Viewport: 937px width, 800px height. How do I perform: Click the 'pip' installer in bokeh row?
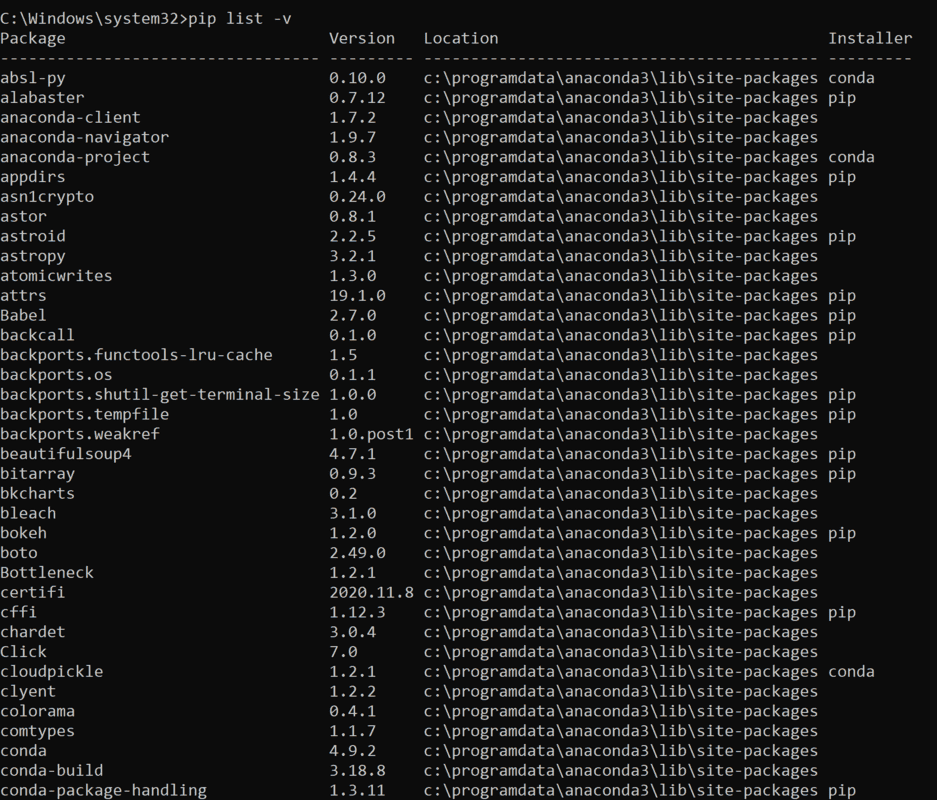click(x=842, y=533)
